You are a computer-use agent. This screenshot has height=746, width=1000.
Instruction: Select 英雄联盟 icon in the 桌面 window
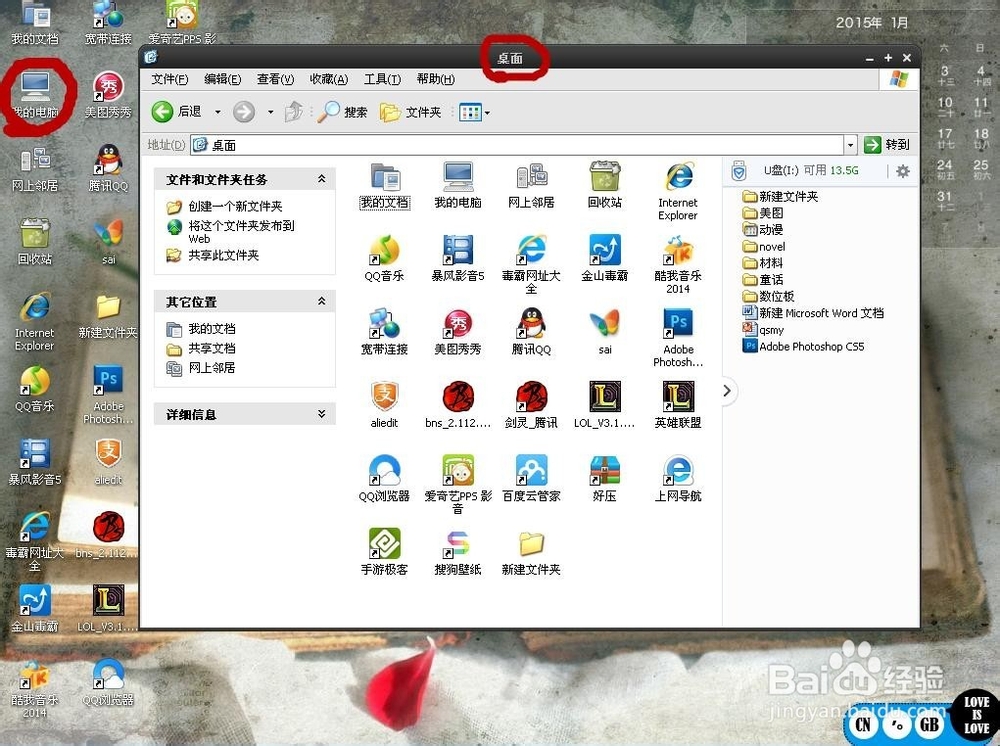[x=678, y=405]
